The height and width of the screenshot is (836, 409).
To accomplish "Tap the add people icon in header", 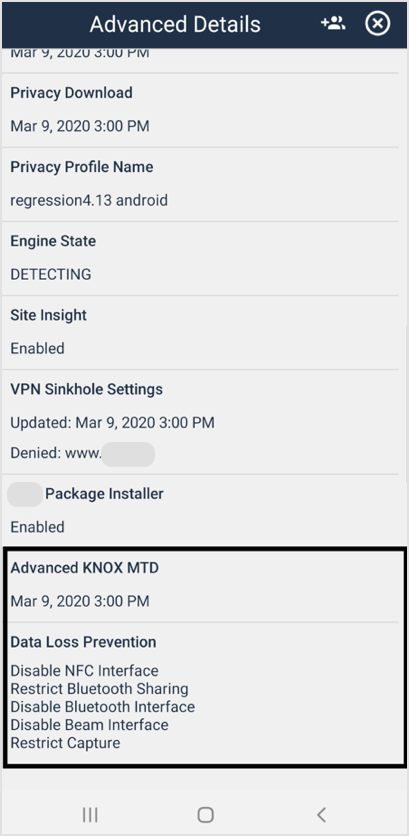I will pyautogui.click(x=333, y=23).
